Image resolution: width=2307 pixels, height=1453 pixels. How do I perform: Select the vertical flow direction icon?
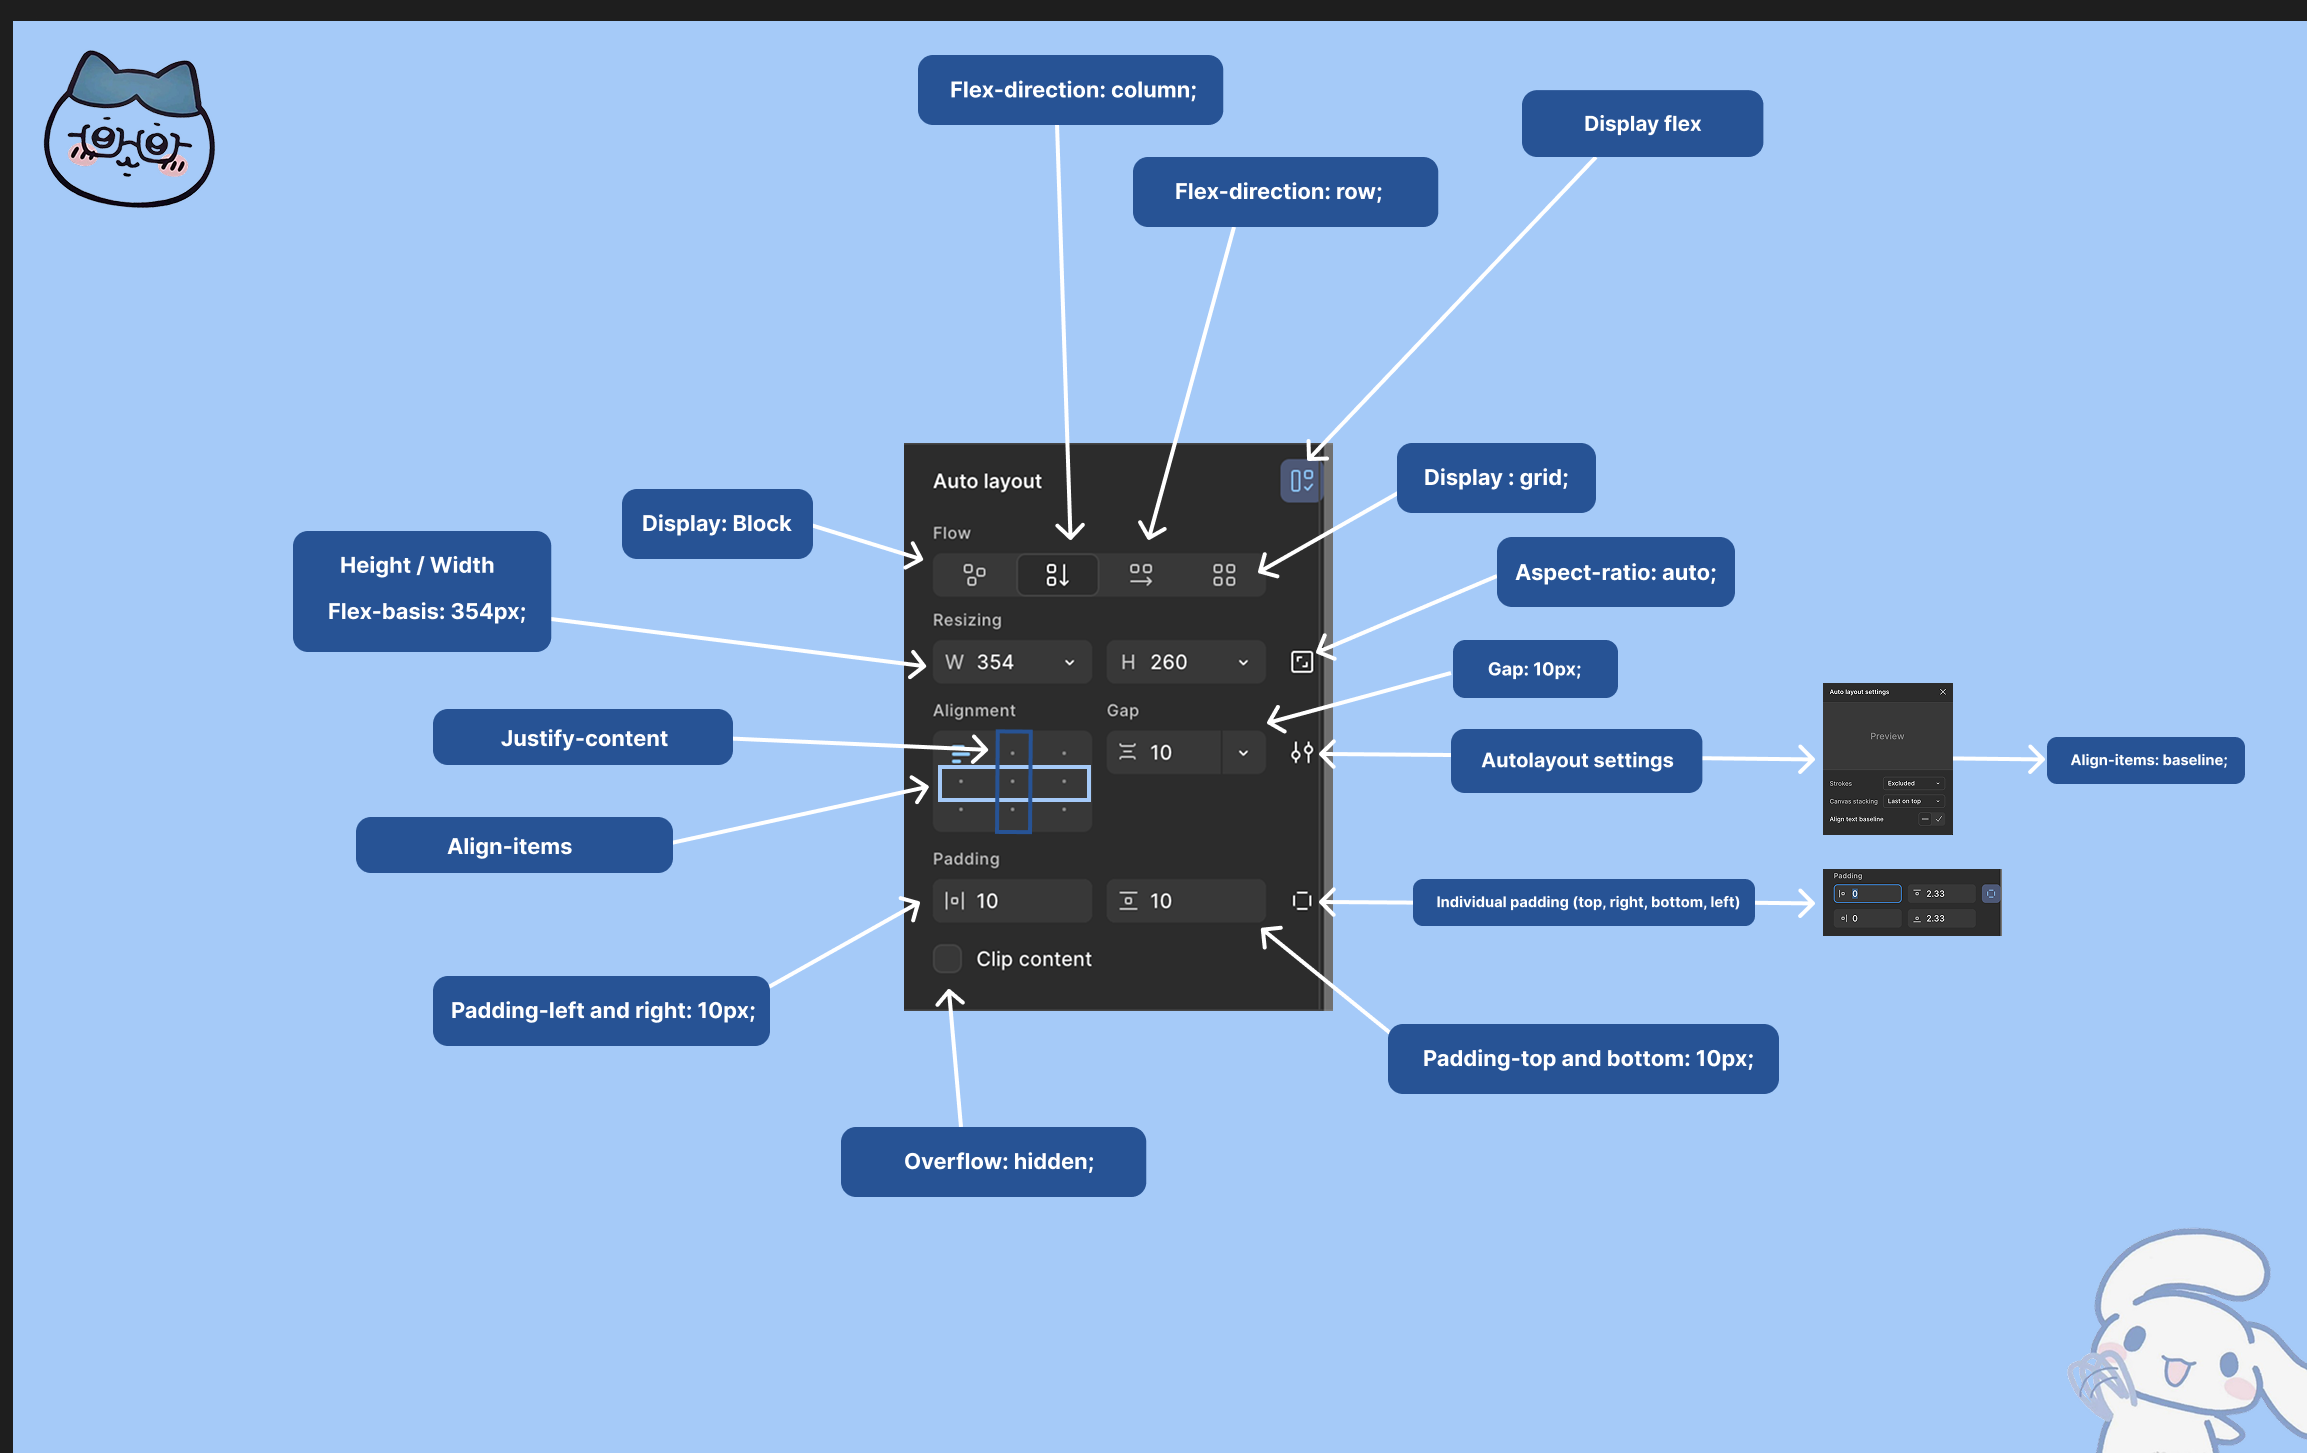[1057, 575]
